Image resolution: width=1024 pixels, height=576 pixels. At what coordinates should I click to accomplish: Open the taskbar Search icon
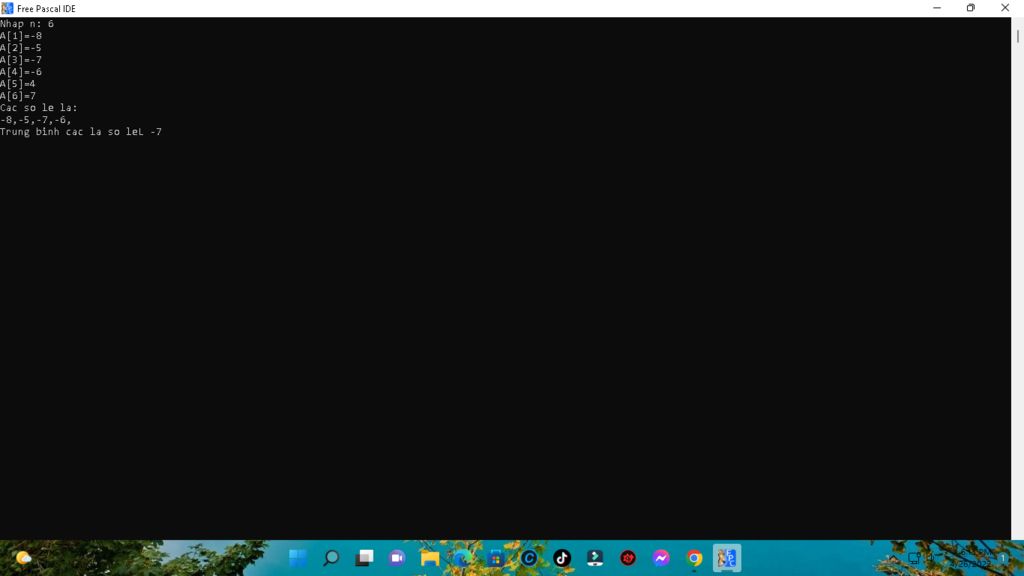click(x=331, y=558)
